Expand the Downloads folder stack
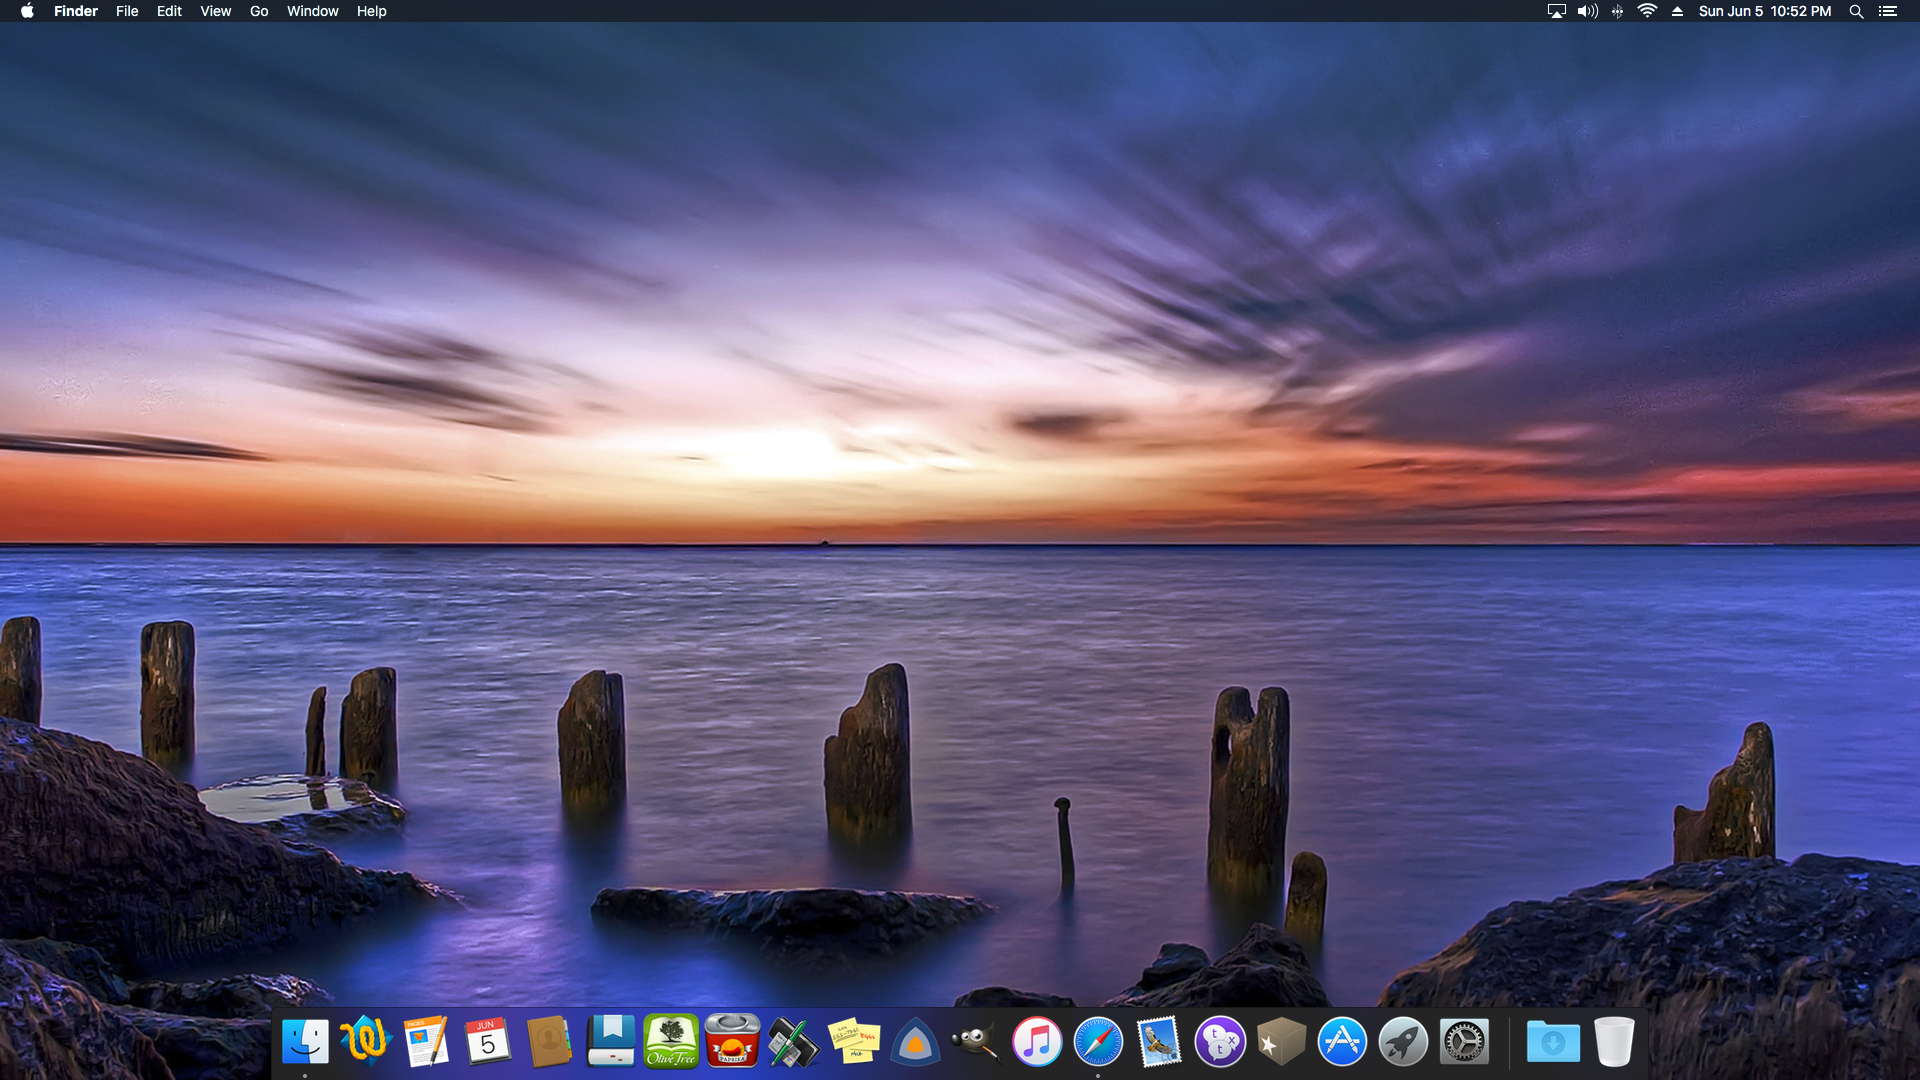This screenshot has height=1080, width=1920. point(1552,1042)
